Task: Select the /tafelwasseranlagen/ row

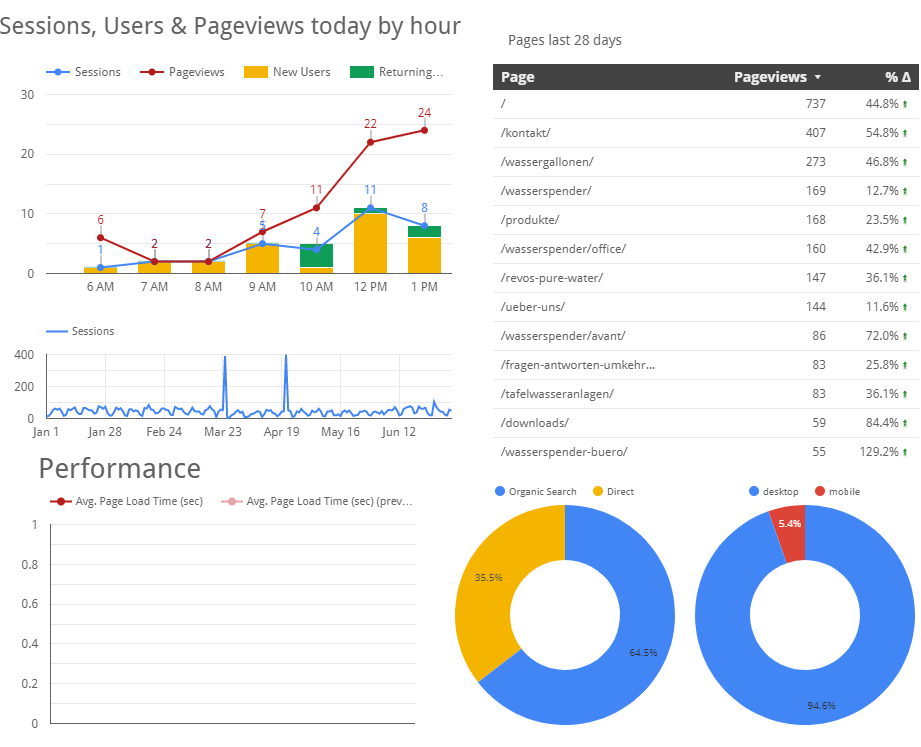Action: point(705,394)
